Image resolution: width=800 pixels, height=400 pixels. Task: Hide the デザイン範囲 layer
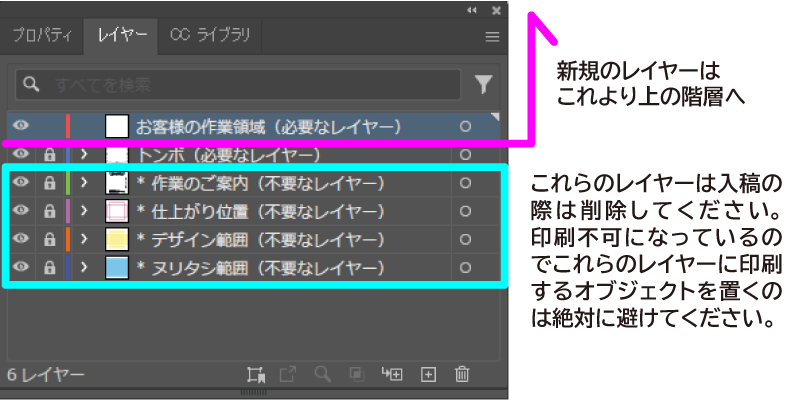(20, 239)
